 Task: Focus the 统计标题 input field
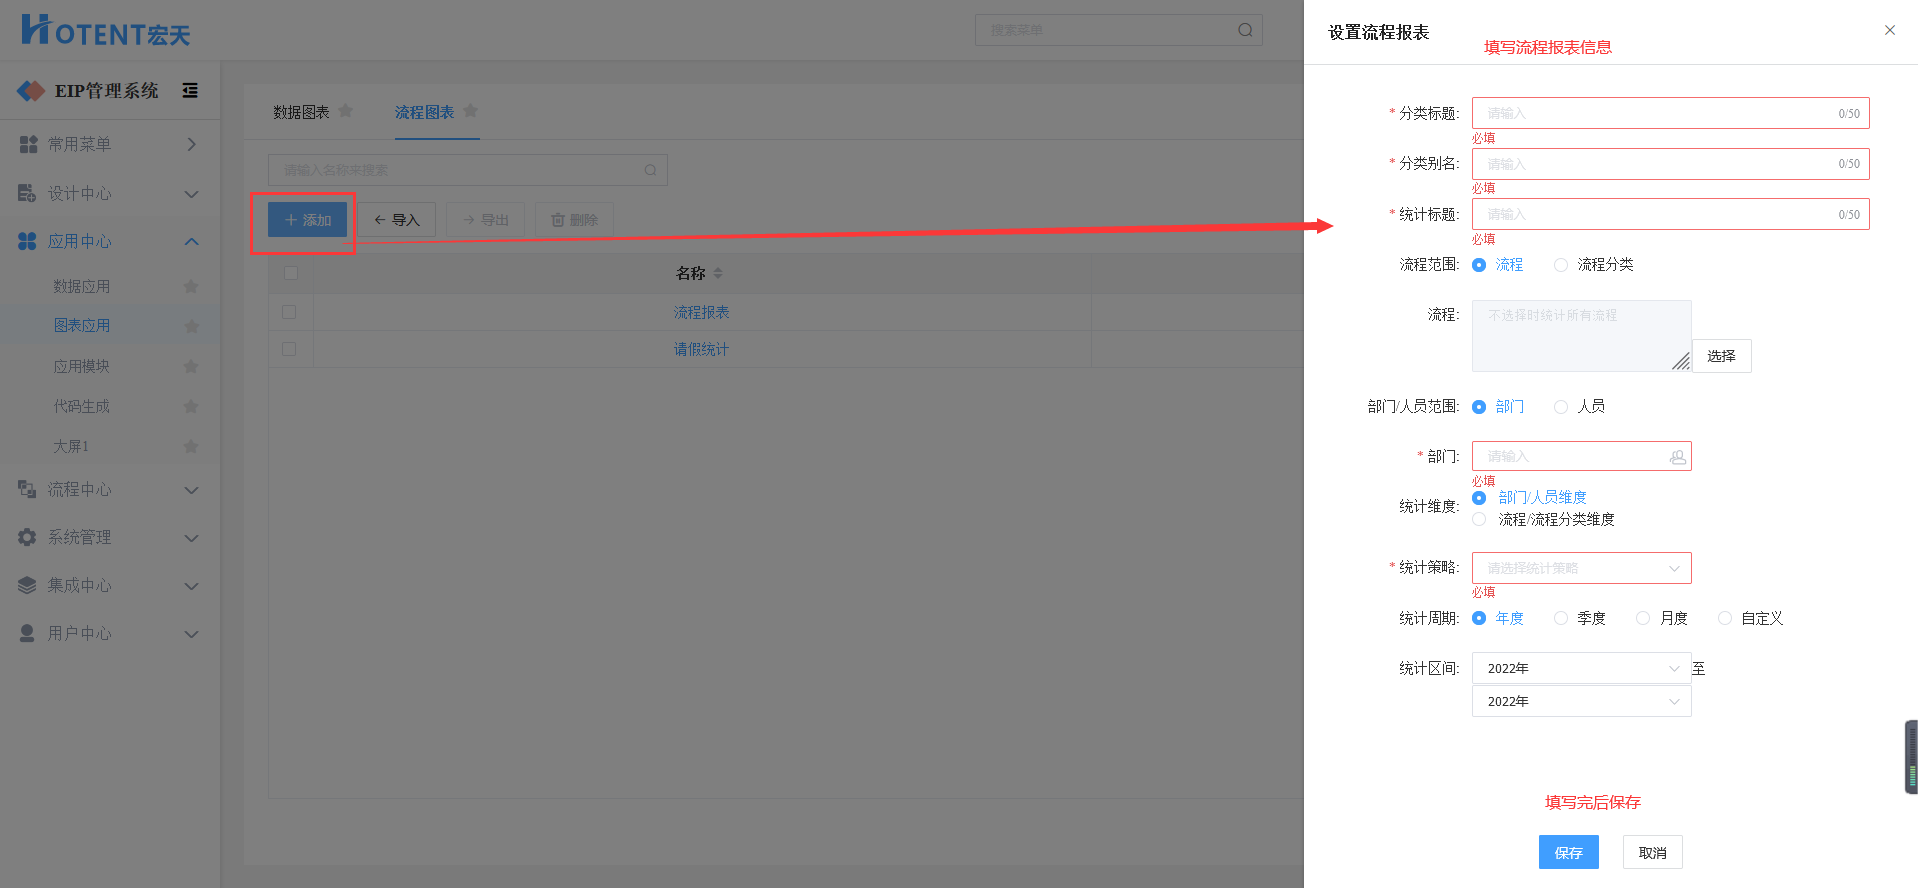click(x=1670, y=214)
